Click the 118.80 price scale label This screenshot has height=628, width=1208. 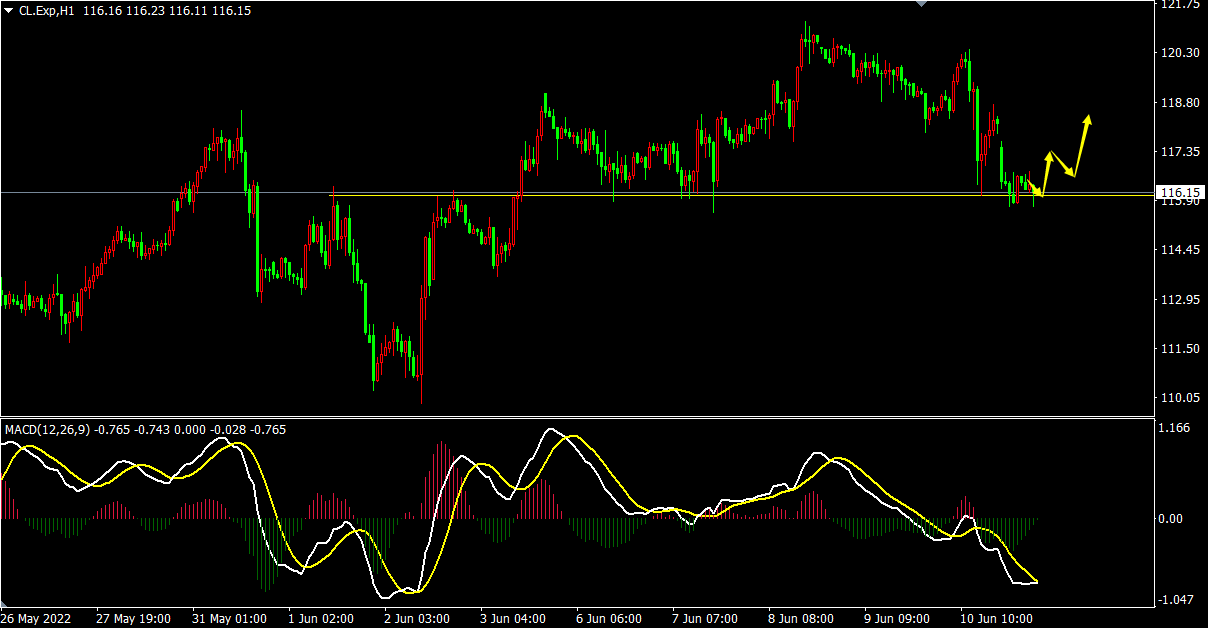click(1178, 102)
